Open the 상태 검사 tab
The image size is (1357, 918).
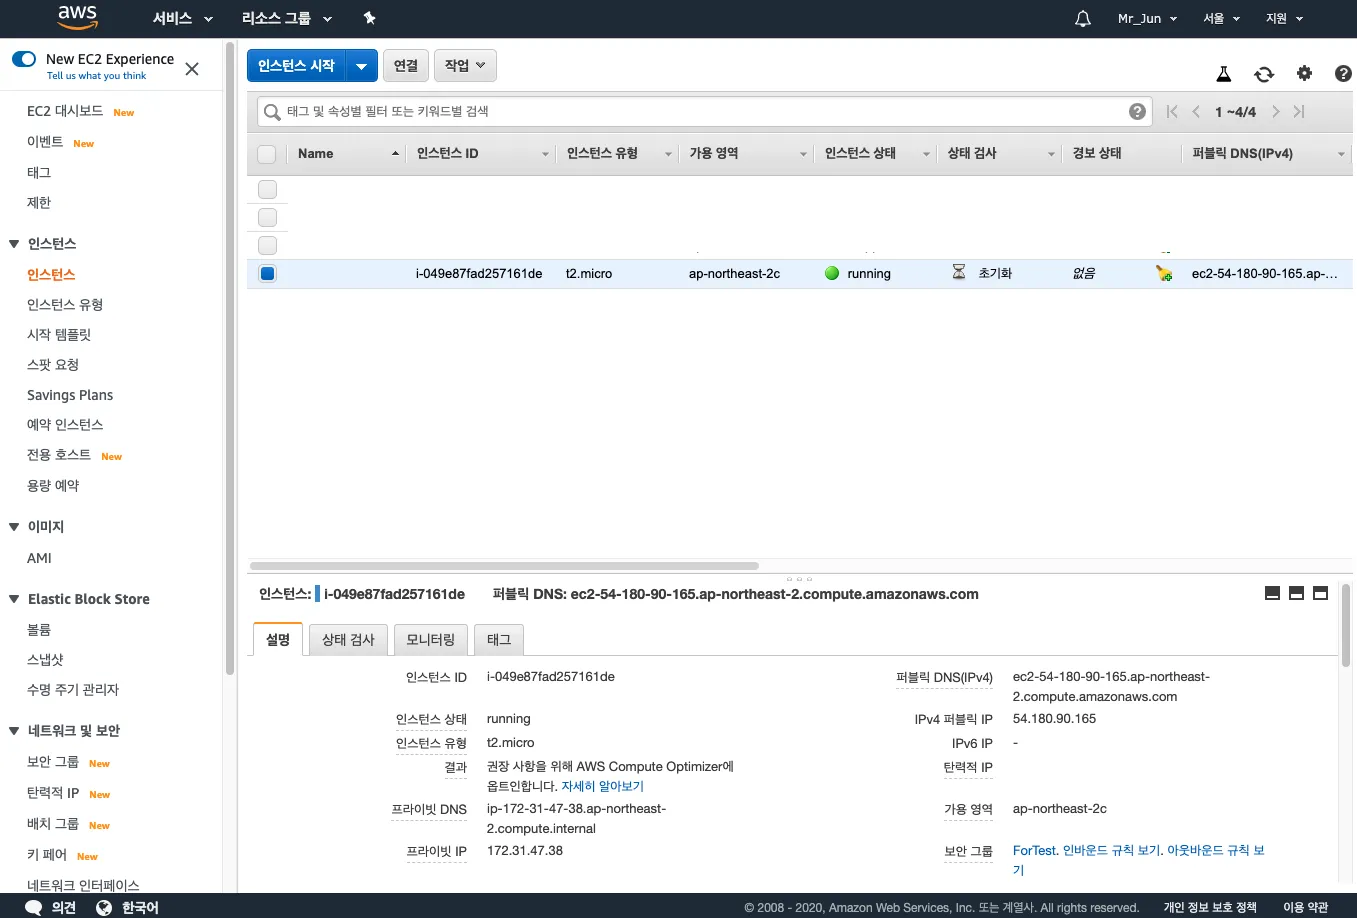(x=348, y=639)
